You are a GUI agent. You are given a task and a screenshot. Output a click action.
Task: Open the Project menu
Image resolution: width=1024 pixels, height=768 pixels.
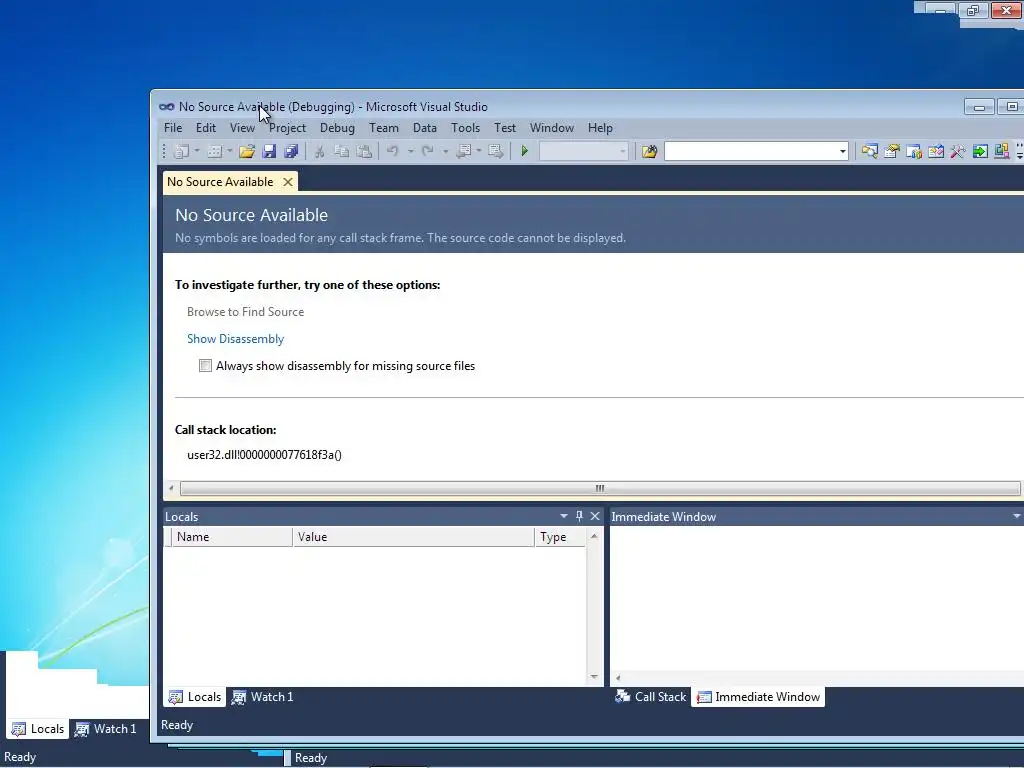tap(287, 128)
